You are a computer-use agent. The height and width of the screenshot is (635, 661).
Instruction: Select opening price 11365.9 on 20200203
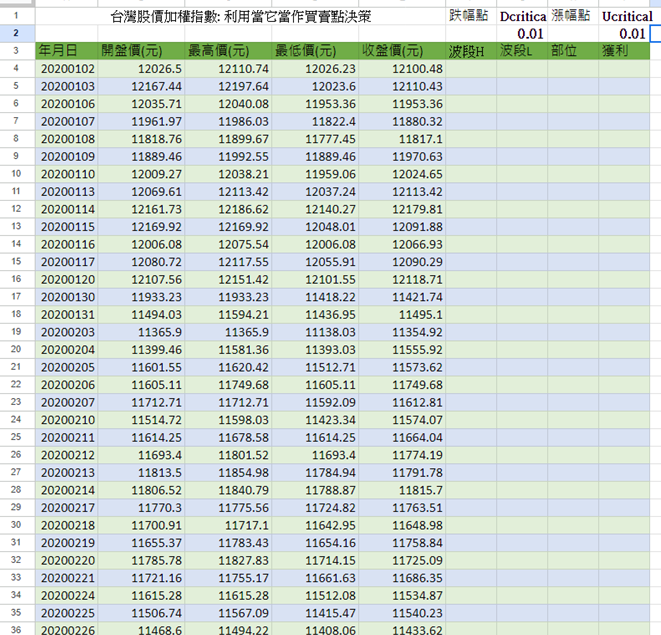pyautogui.click(x=141, y=332)
